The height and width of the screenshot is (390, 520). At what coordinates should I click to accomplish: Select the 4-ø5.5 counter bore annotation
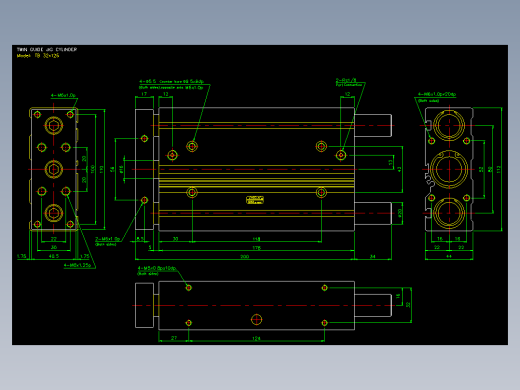pyautogui.click(x=171, y=81)
